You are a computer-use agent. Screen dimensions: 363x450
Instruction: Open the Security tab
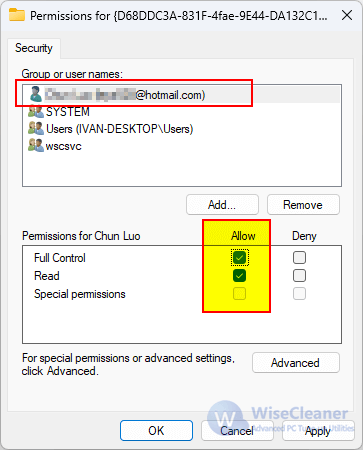34,48
